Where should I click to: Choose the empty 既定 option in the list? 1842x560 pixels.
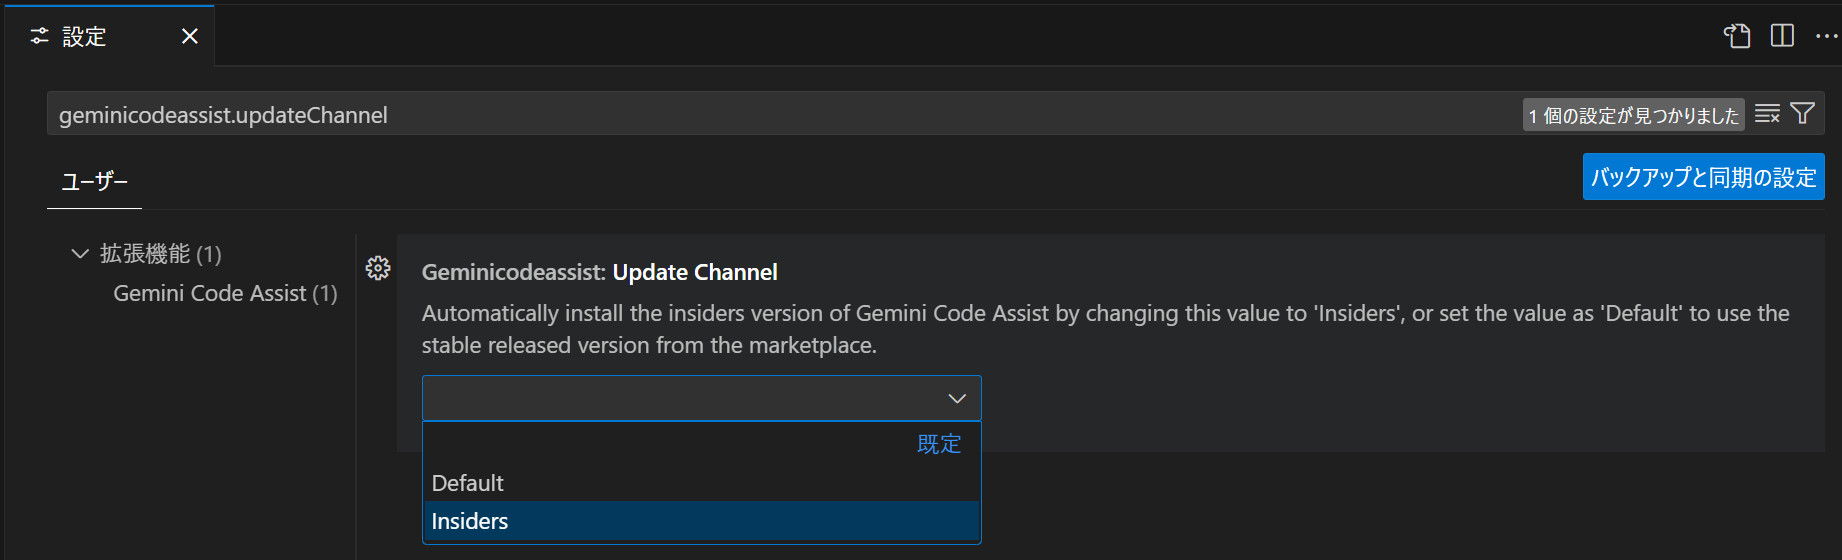coord(702,444)
